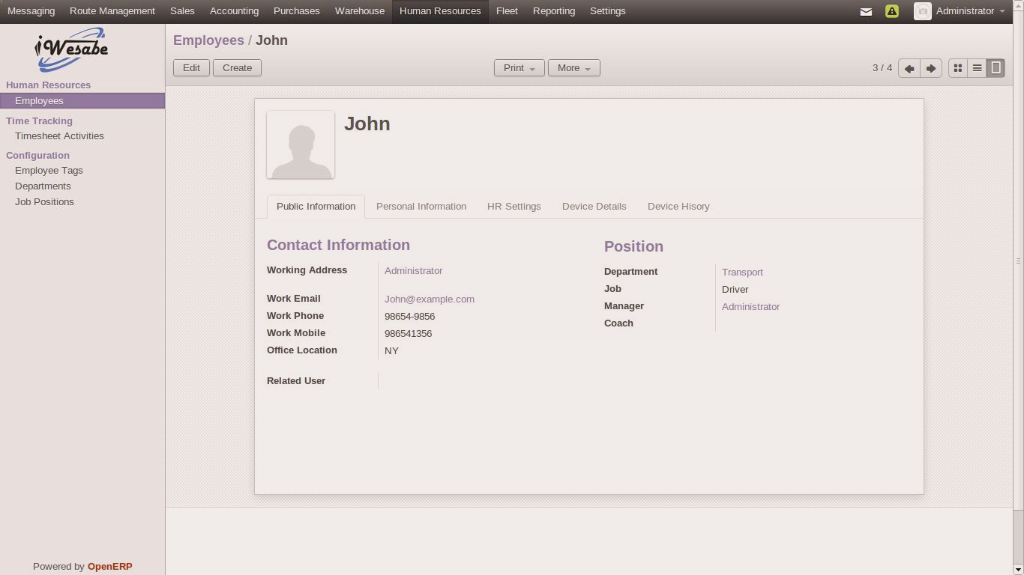Image resolution: width=1024 pixels, height=575 pixels.
Task: Switch to Personal Information tab
Action: point(421,207)
